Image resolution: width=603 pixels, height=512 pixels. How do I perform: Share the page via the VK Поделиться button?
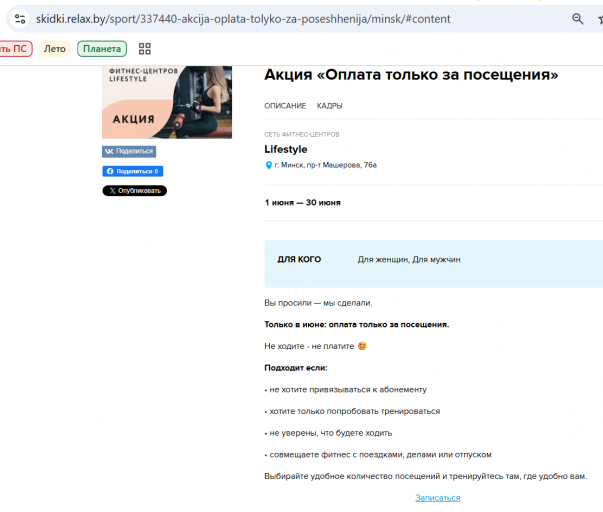(129, 151)
